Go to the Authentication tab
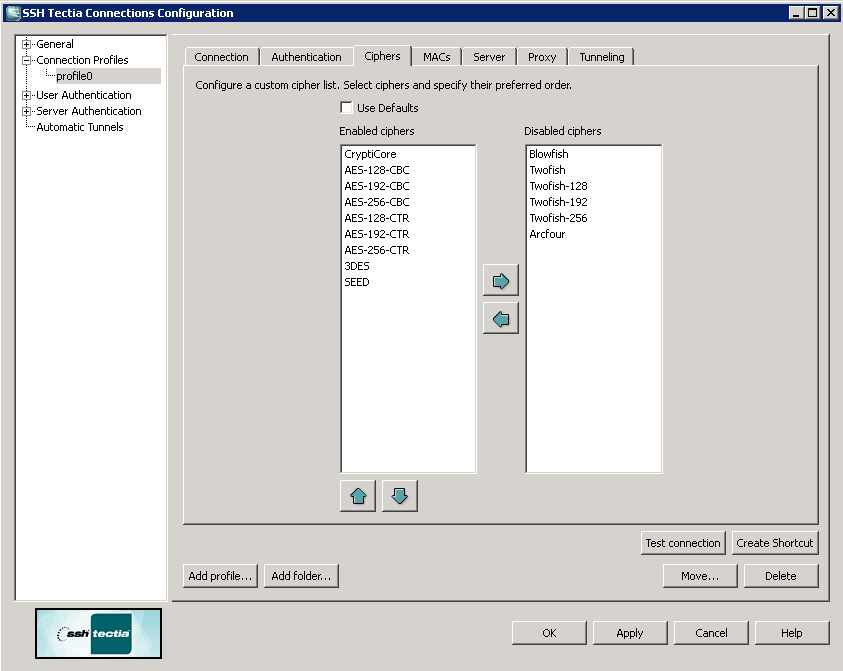Viewport: 843px width, 671px height. pyautogui.click(x=306, y=57)
